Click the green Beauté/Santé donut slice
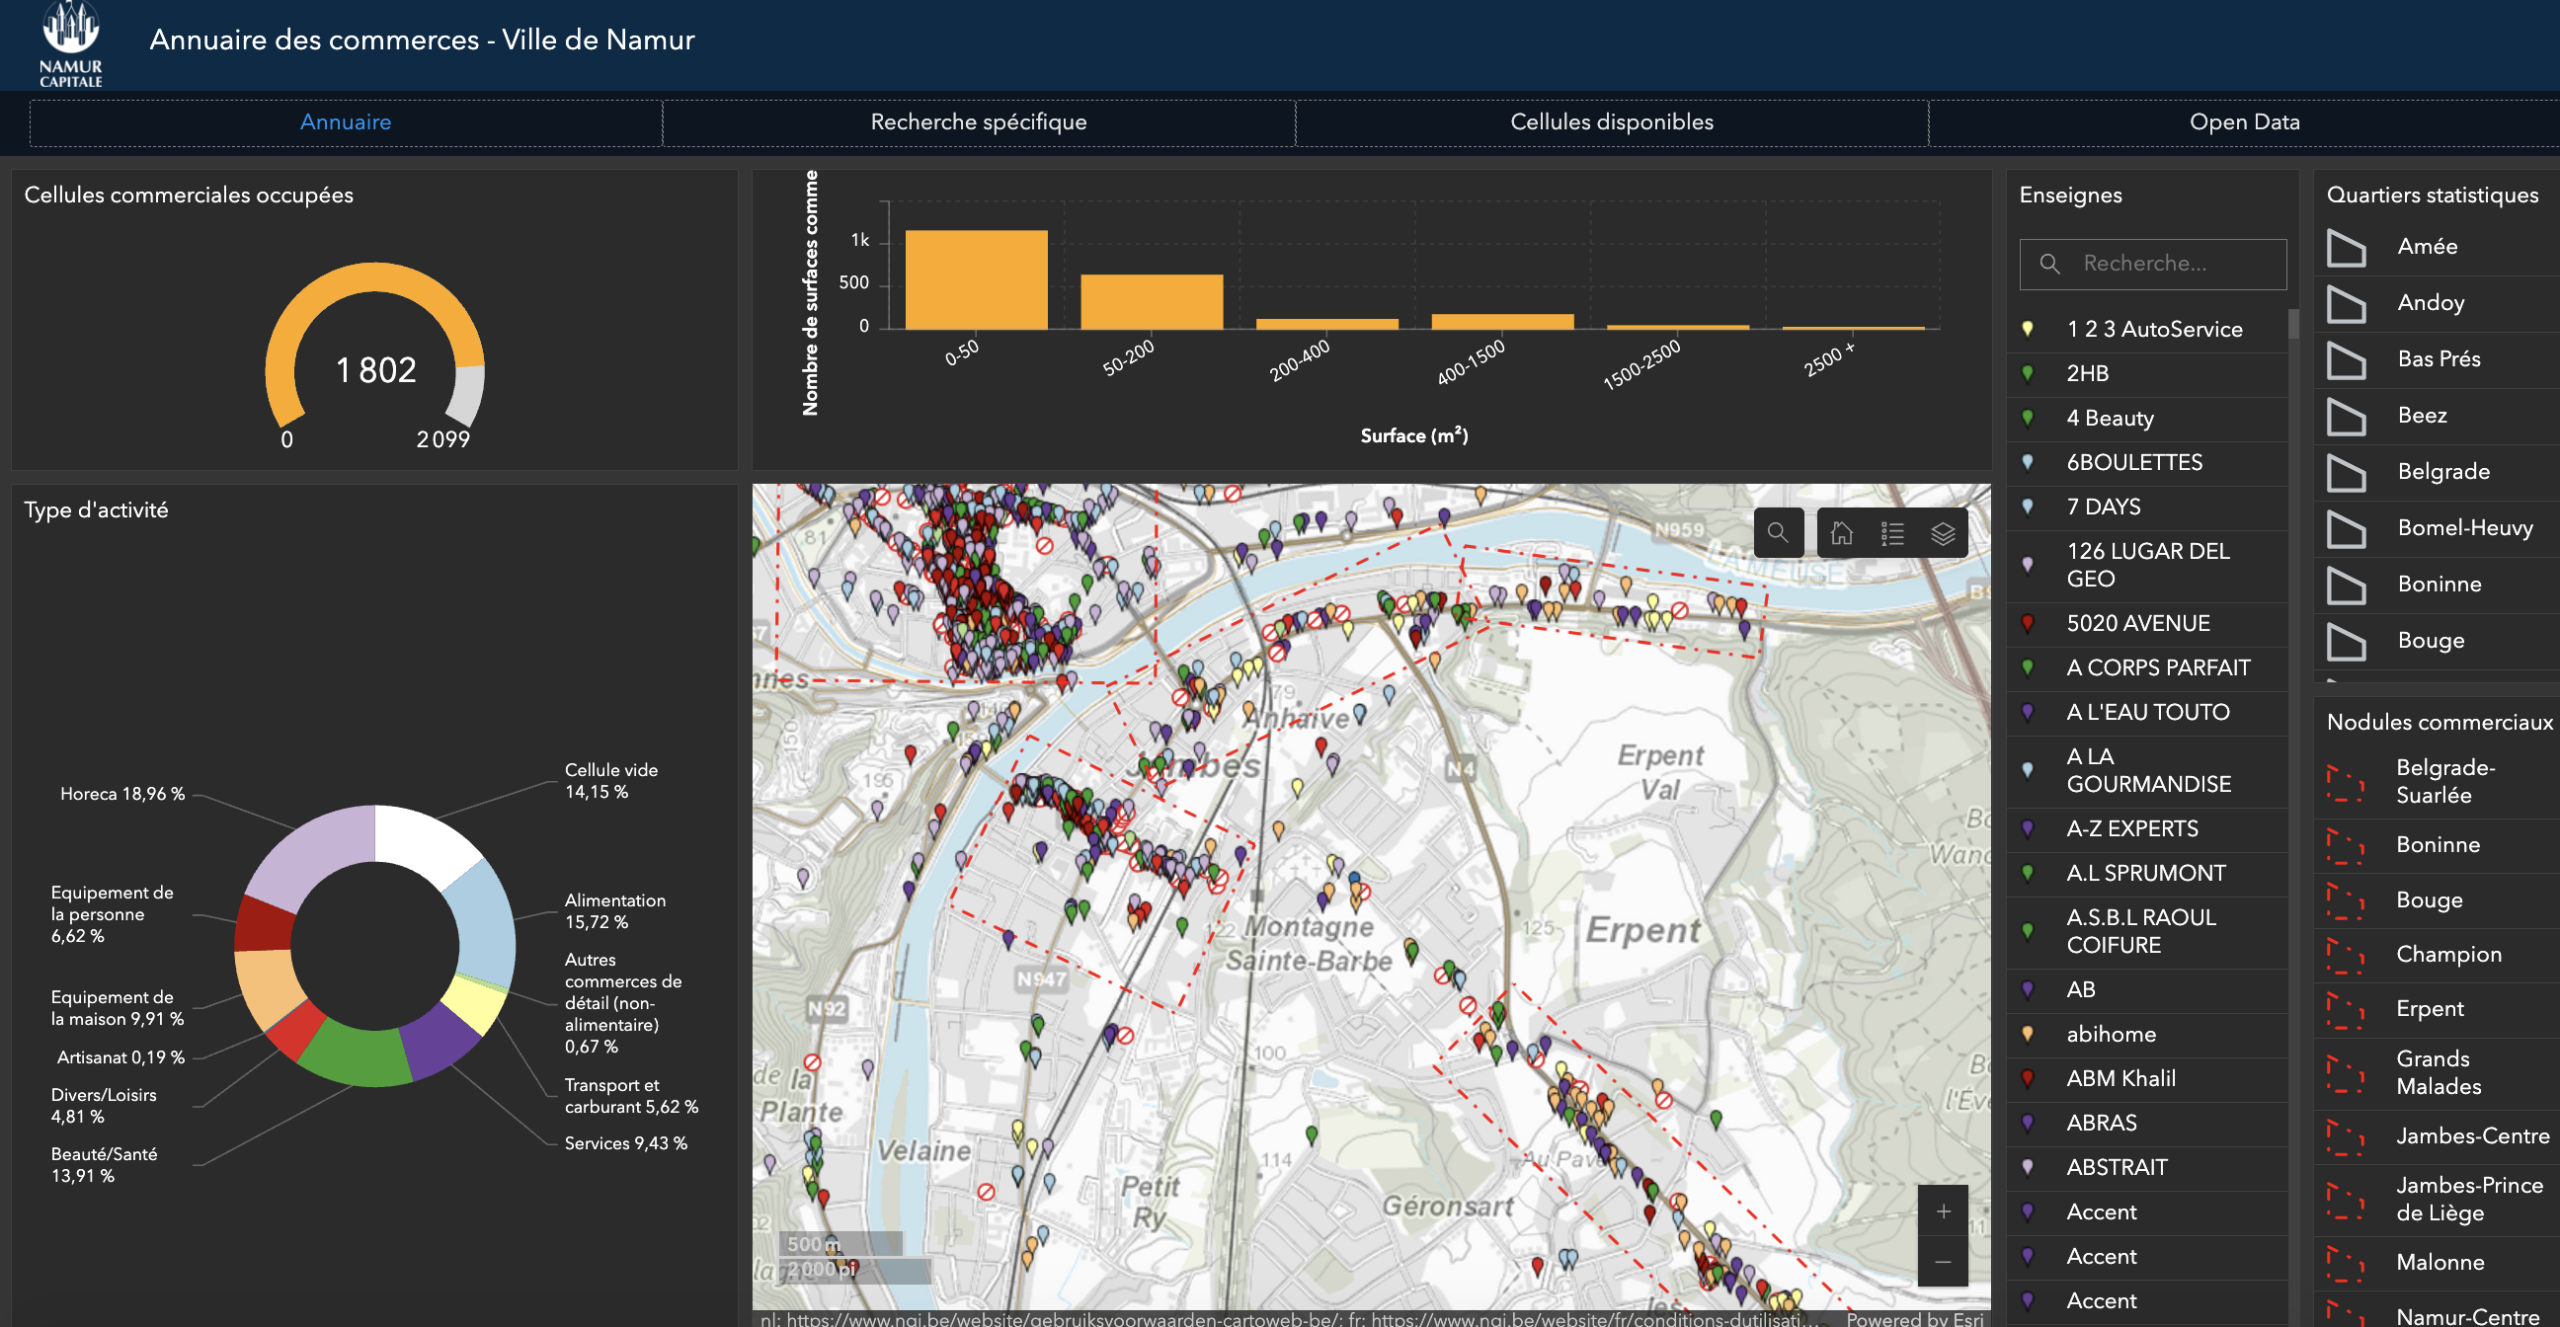 click(x=355, y=1056)
